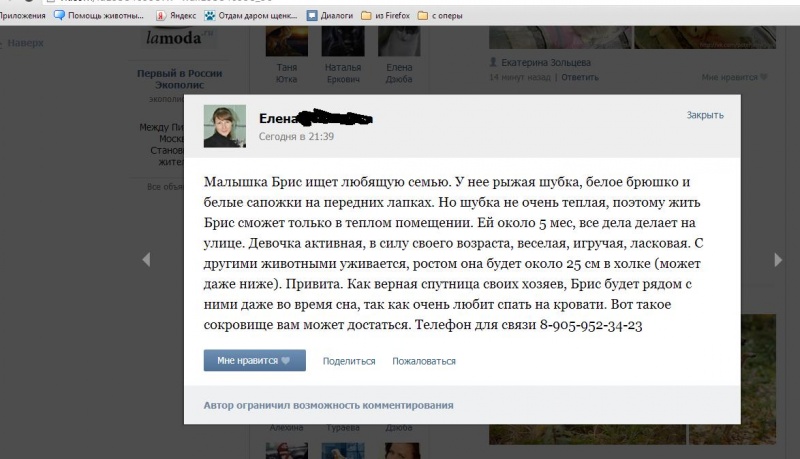Go to next post with right arrow
The height and width of the screenshot is (459, 800).
click(x=778, y=260)
